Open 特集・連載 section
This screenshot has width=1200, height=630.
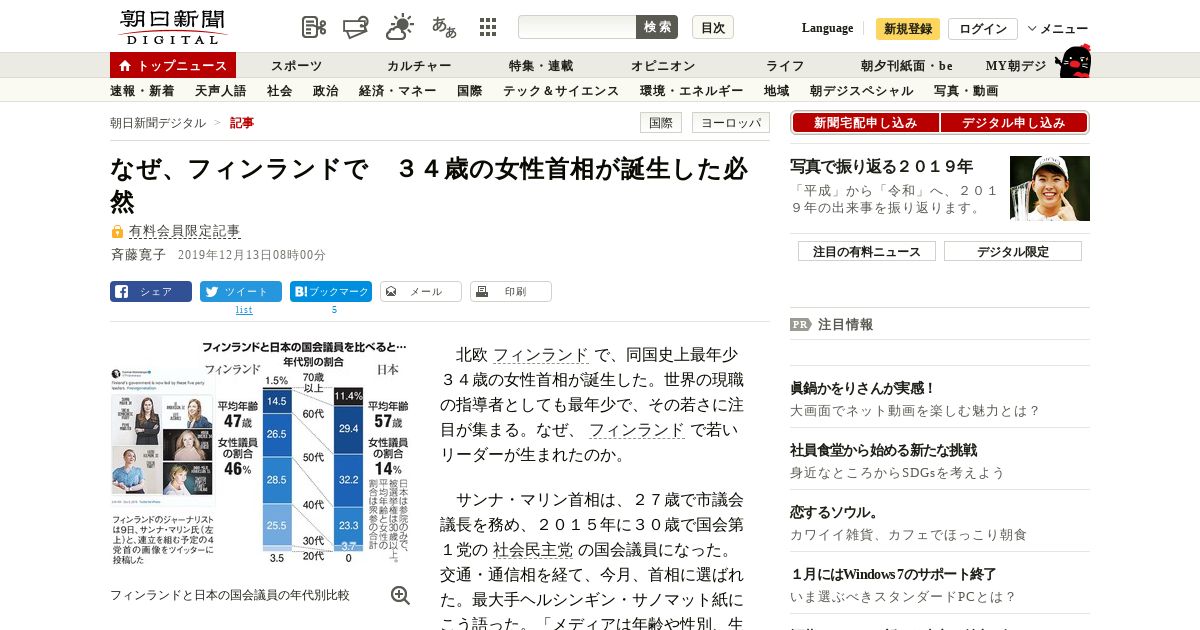(x=541, y=66)
